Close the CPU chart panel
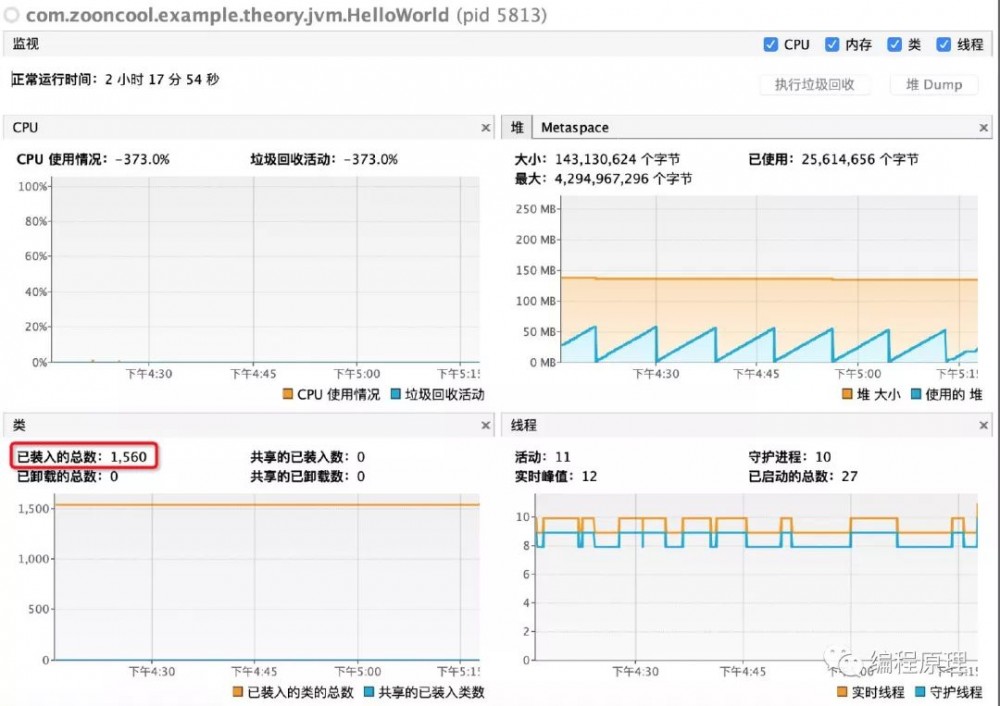The height and width of the screenshot is (706, 1000). [486, 127]
